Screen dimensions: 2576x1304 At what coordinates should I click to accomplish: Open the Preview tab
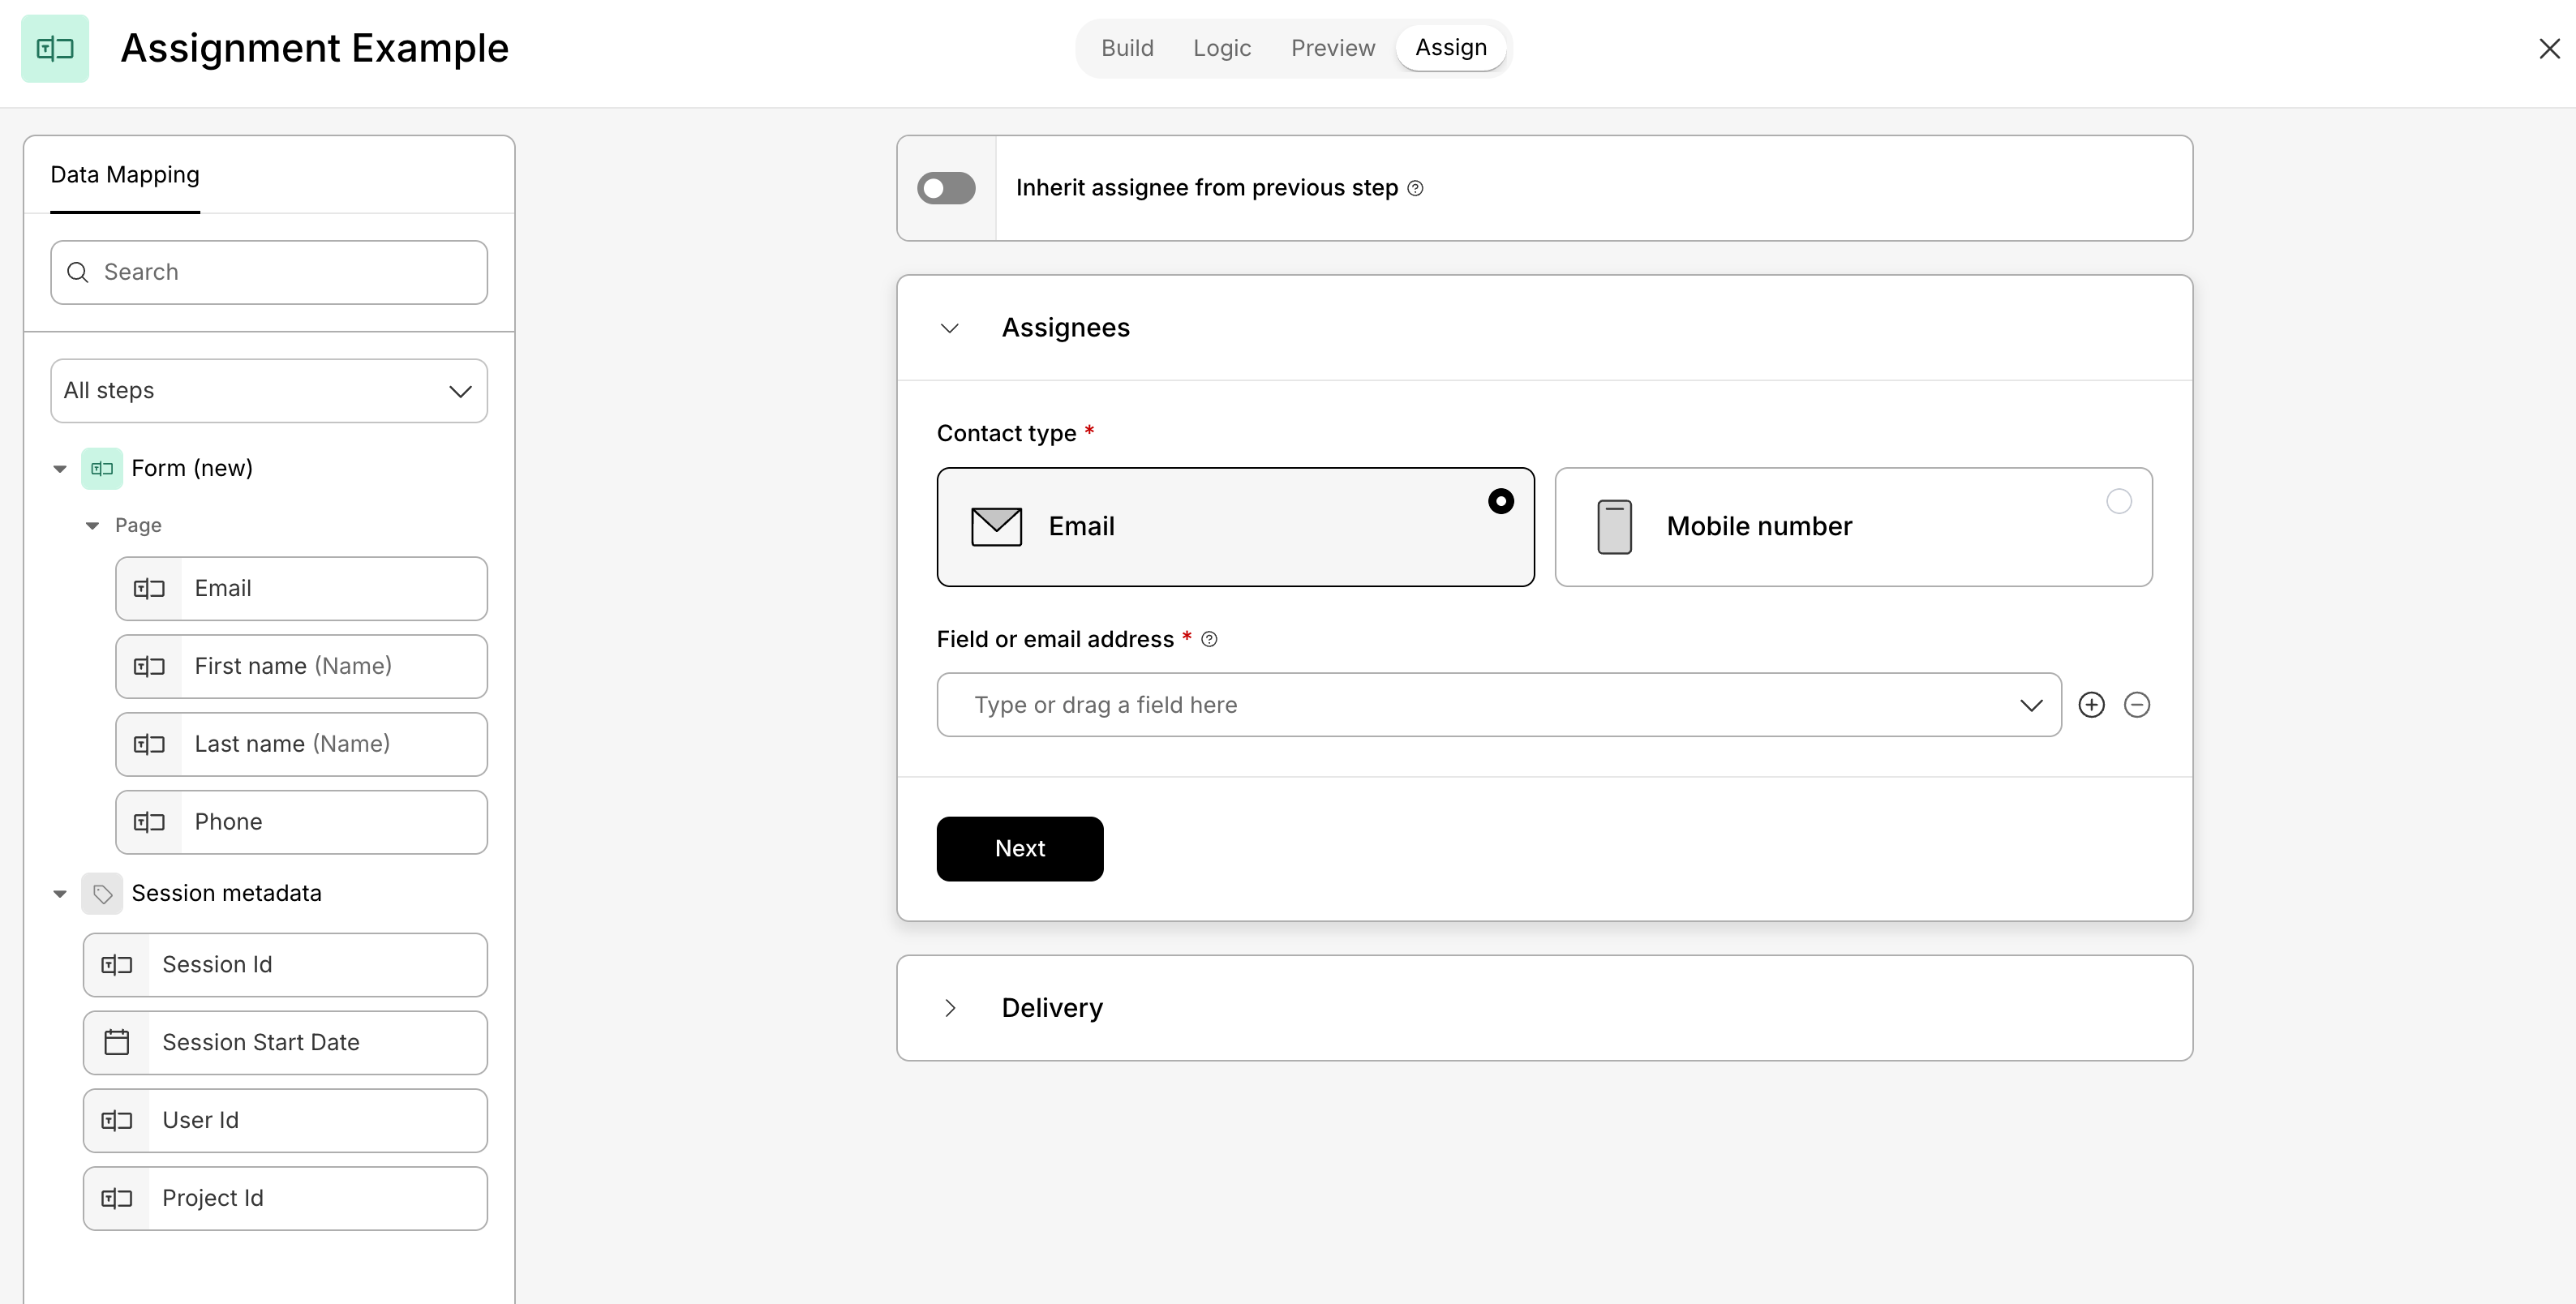click(1332, 48)
